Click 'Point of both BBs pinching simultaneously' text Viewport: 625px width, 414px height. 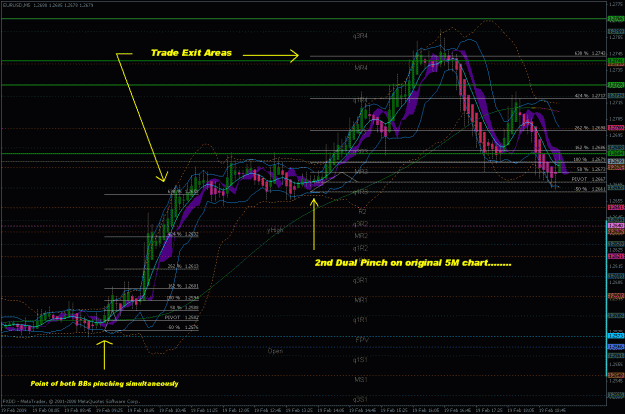point(104,384)
